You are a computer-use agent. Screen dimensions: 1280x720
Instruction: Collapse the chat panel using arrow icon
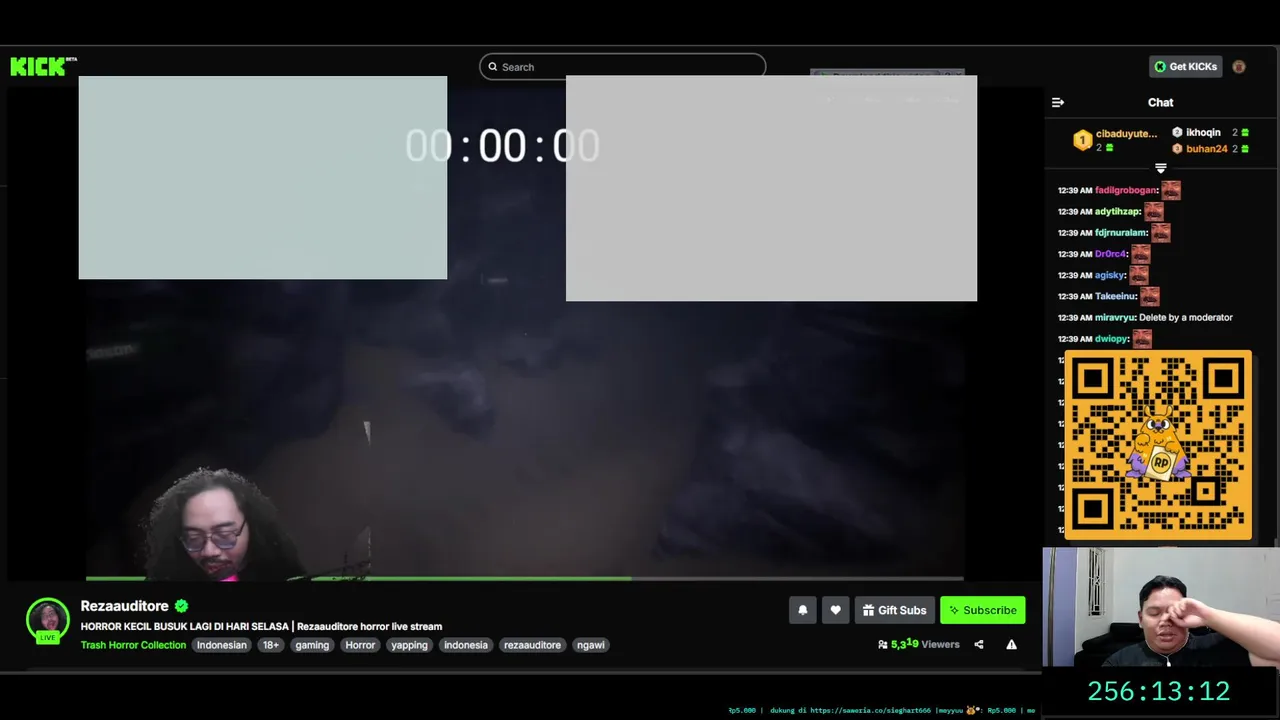coord(1058,102)
